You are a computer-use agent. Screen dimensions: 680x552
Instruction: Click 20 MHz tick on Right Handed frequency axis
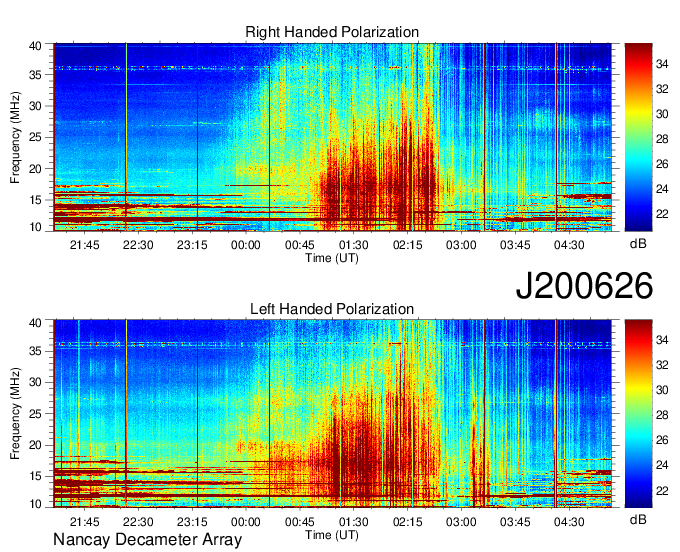tap(35, 169)
